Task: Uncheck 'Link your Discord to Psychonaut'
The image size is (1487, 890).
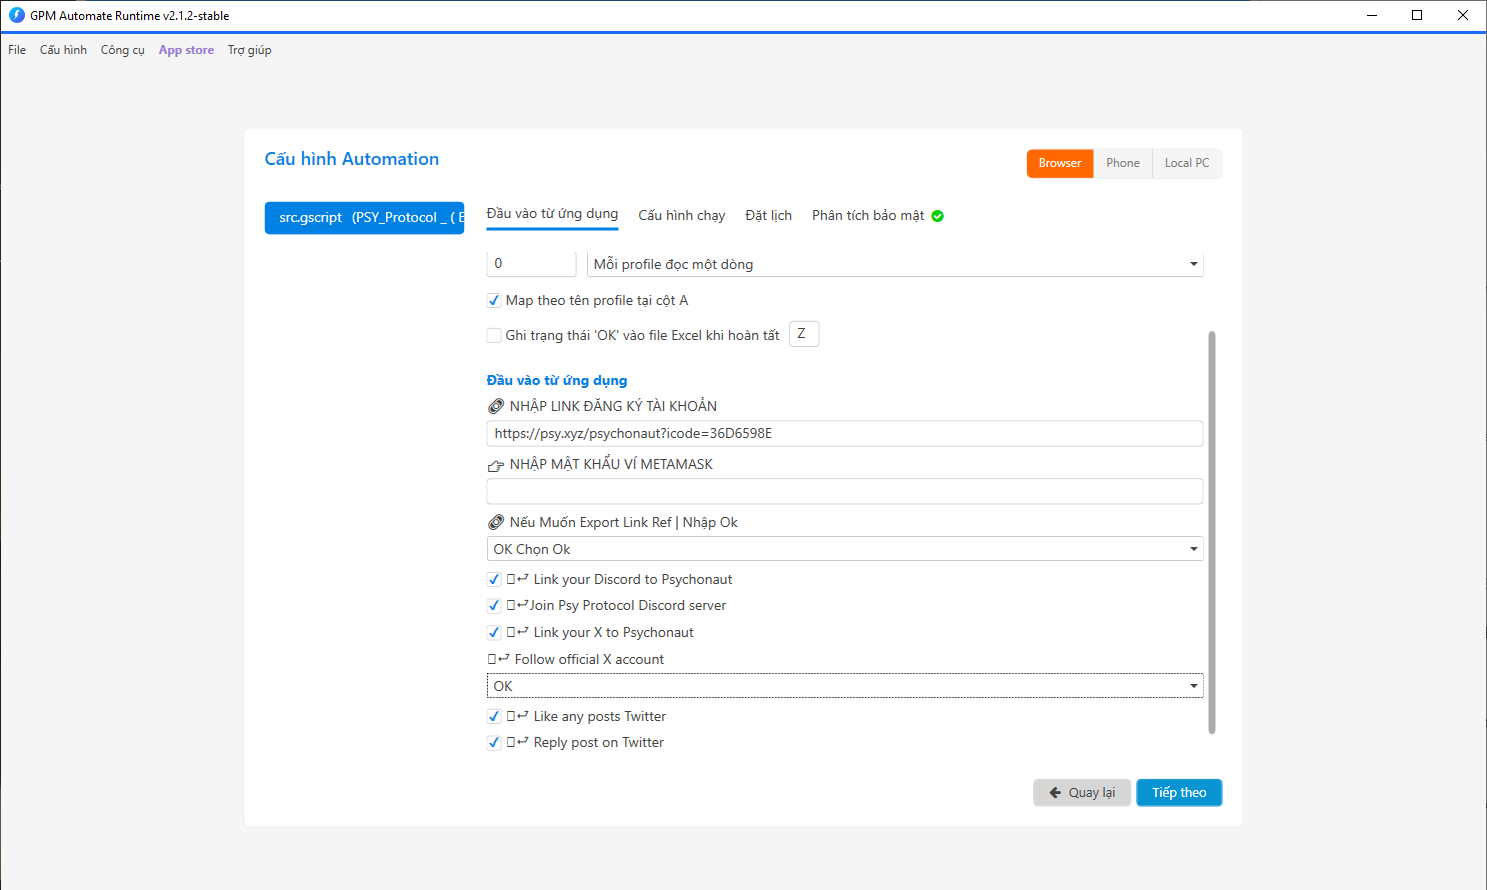Action: [494, 579]
